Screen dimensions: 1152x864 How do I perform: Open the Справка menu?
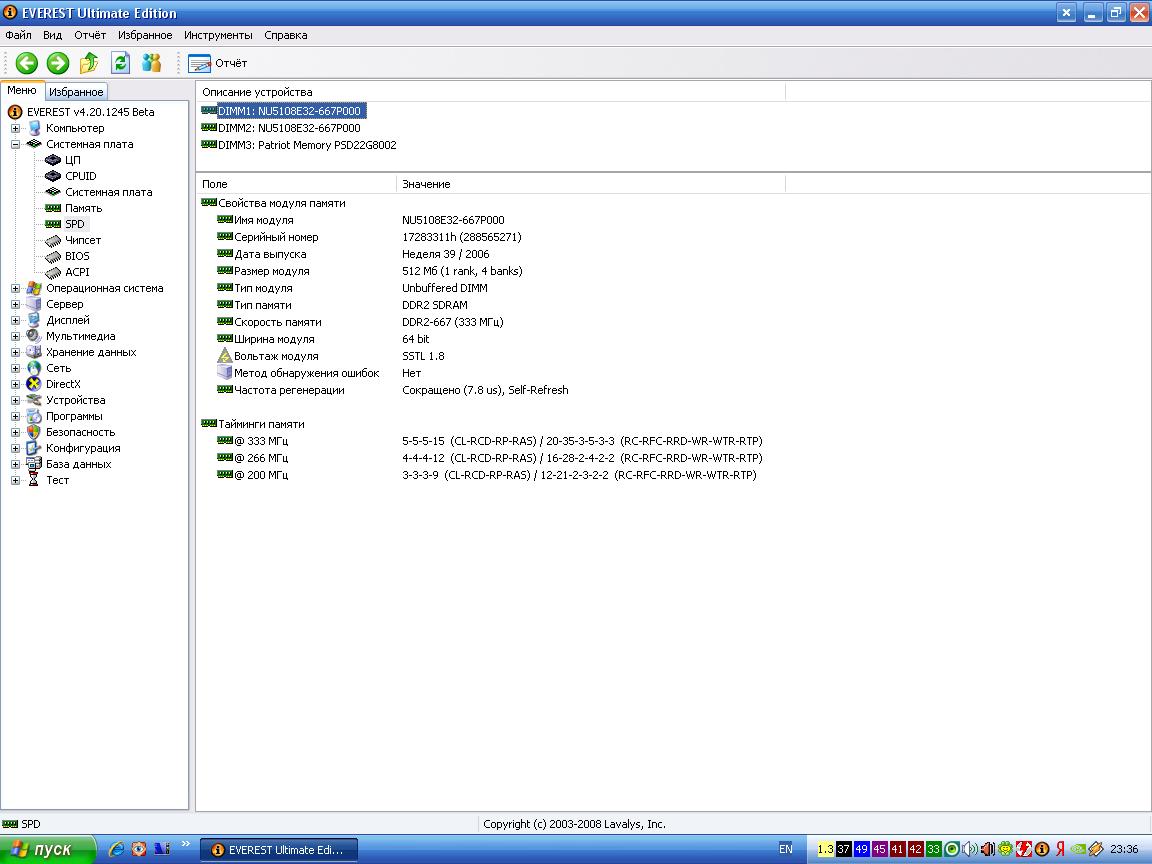(286, 35)
